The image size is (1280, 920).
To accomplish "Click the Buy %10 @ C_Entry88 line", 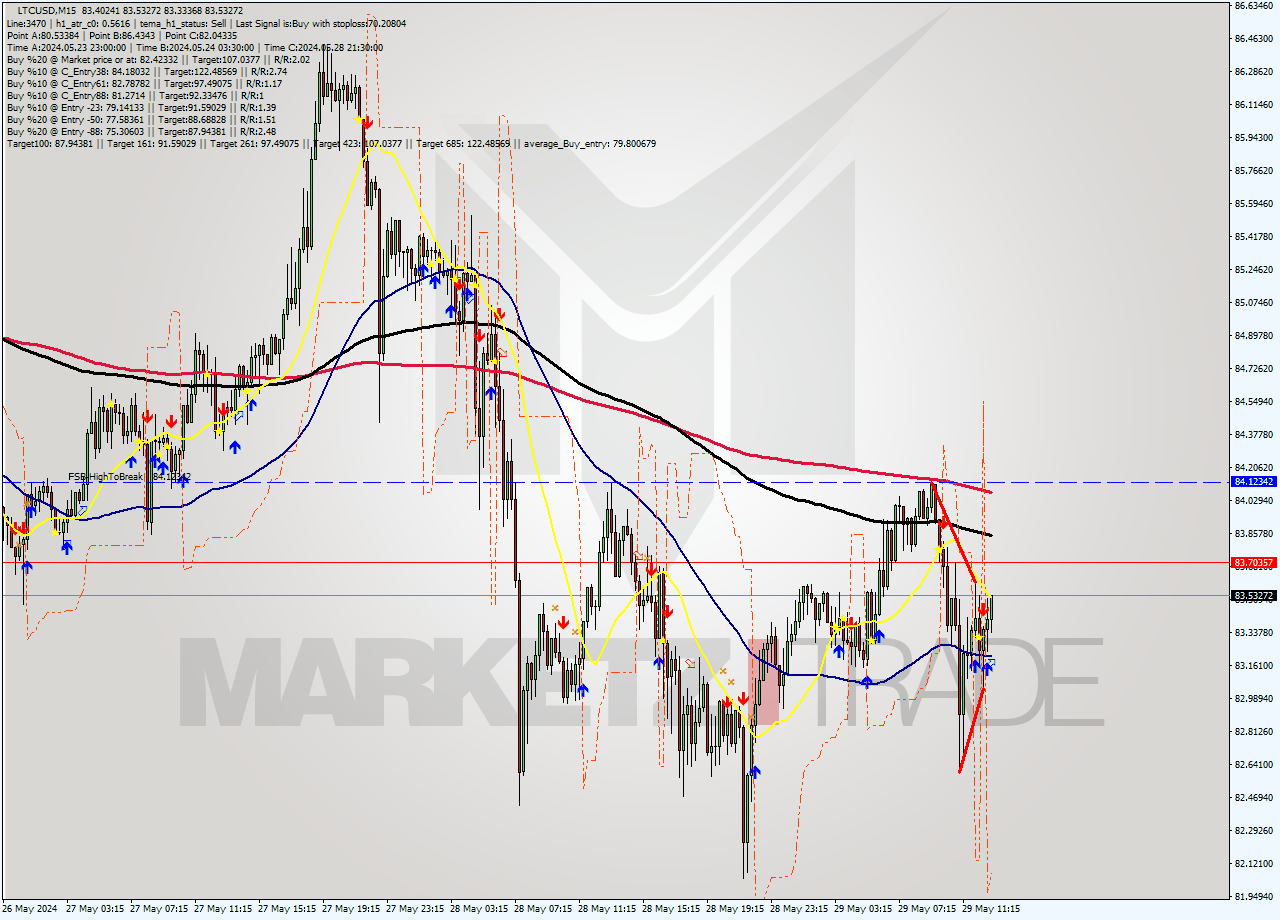I will pos(135,95).
